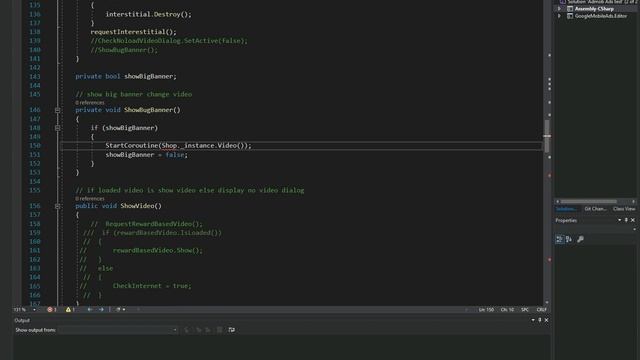The width and height of the screenshot is (640, 360).
Task: Open Properties panel window position menu
Action: 620,220
